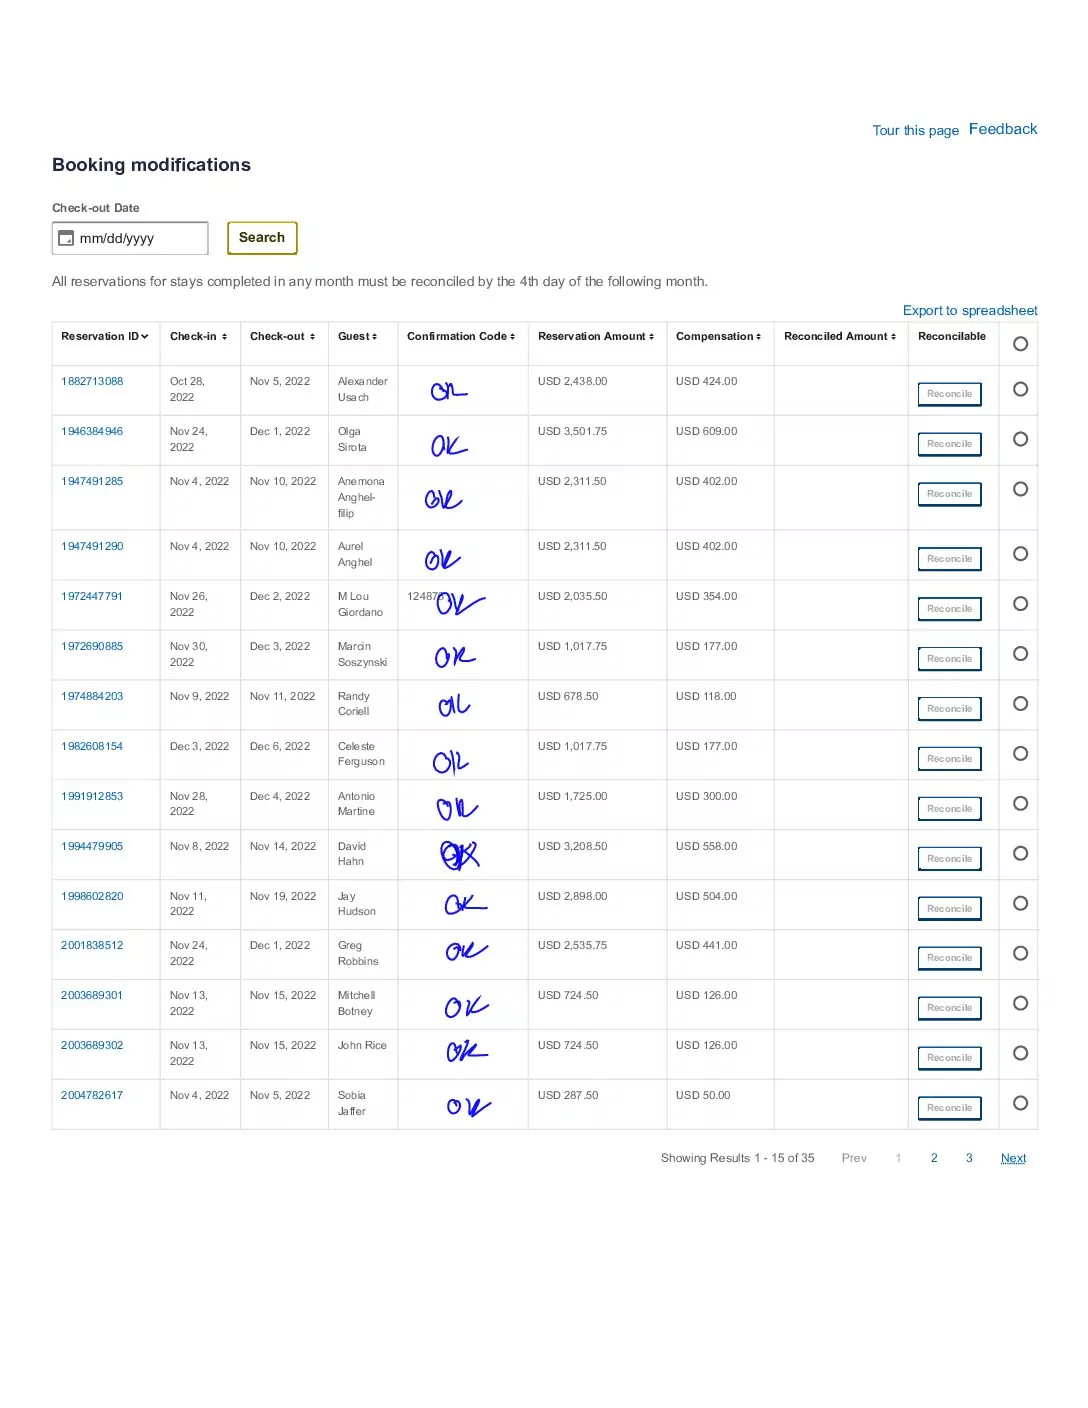Select all rows with header radio button
Image resolution: width=1088 pixels, height=1408 pixels.
click(1020, 344)
